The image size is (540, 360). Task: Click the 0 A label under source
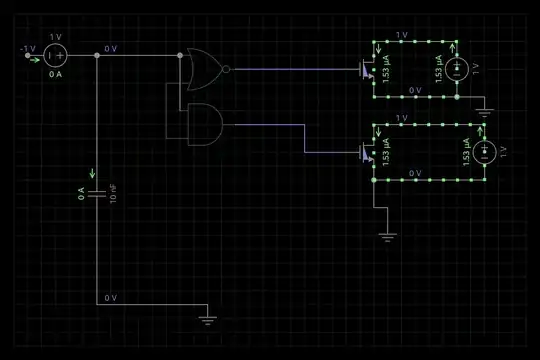[55, 74]
